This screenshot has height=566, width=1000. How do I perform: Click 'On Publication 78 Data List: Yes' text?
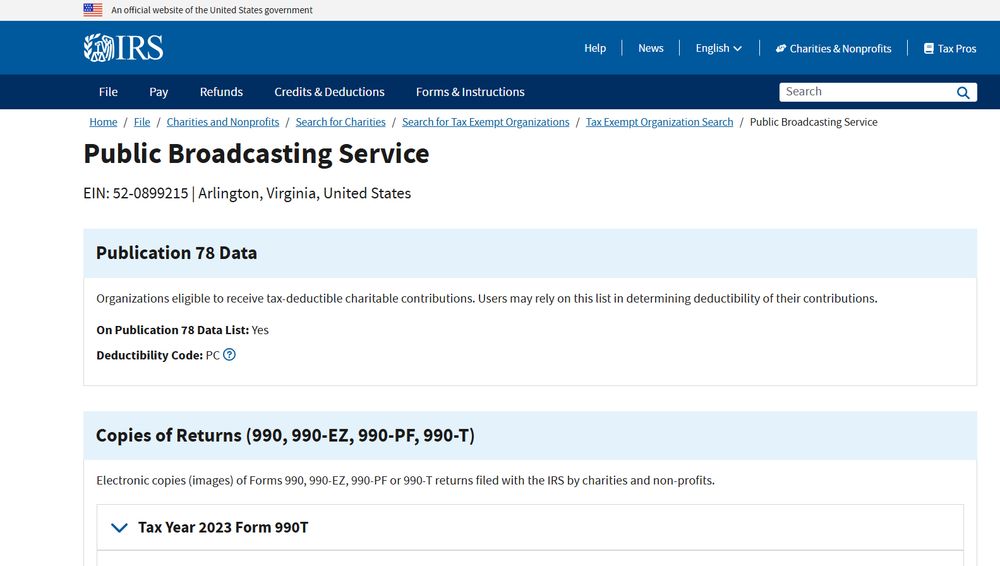[182, 330]
